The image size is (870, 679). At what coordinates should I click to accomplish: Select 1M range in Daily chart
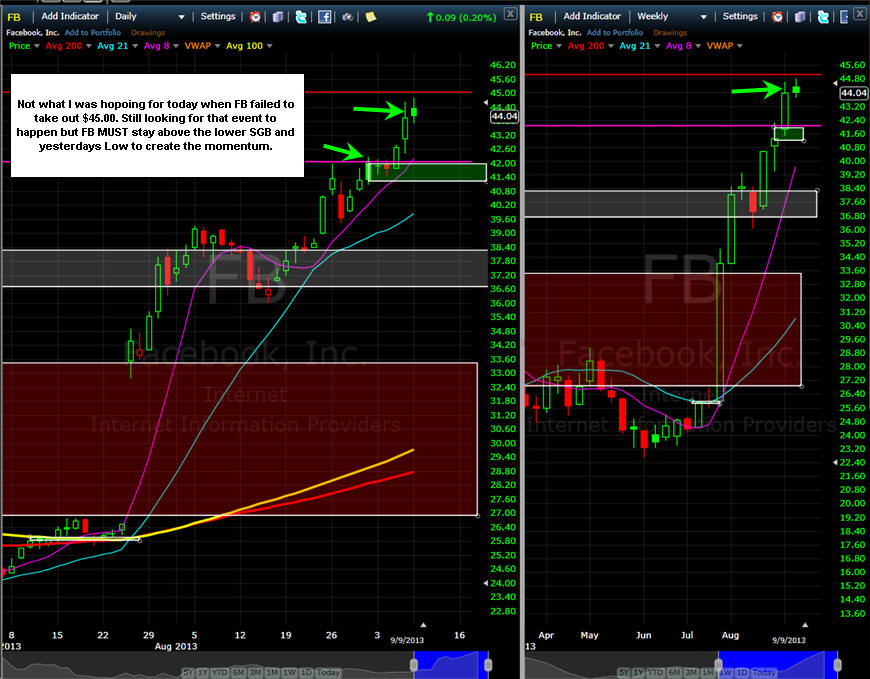(x=272, y=672)
